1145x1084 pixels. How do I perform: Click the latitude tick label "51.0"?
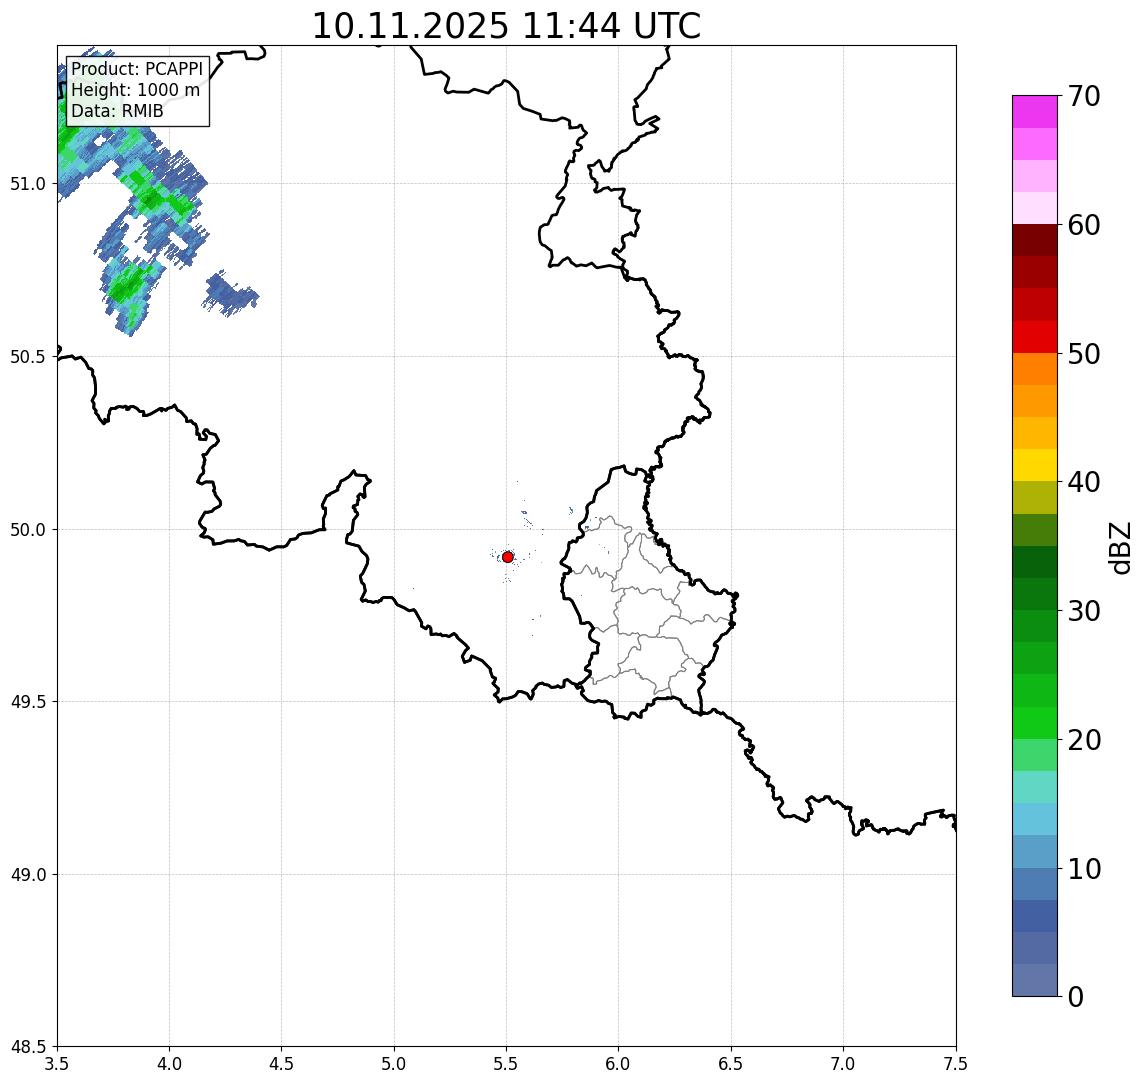click(x=28, y=184)
